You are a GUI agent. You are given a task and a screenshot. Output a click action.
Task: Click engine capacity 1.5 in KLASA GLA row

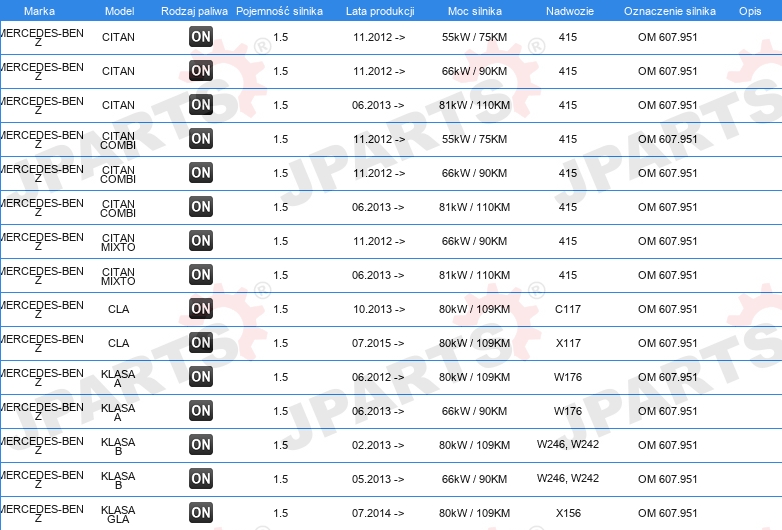click(x=281, y=513)
